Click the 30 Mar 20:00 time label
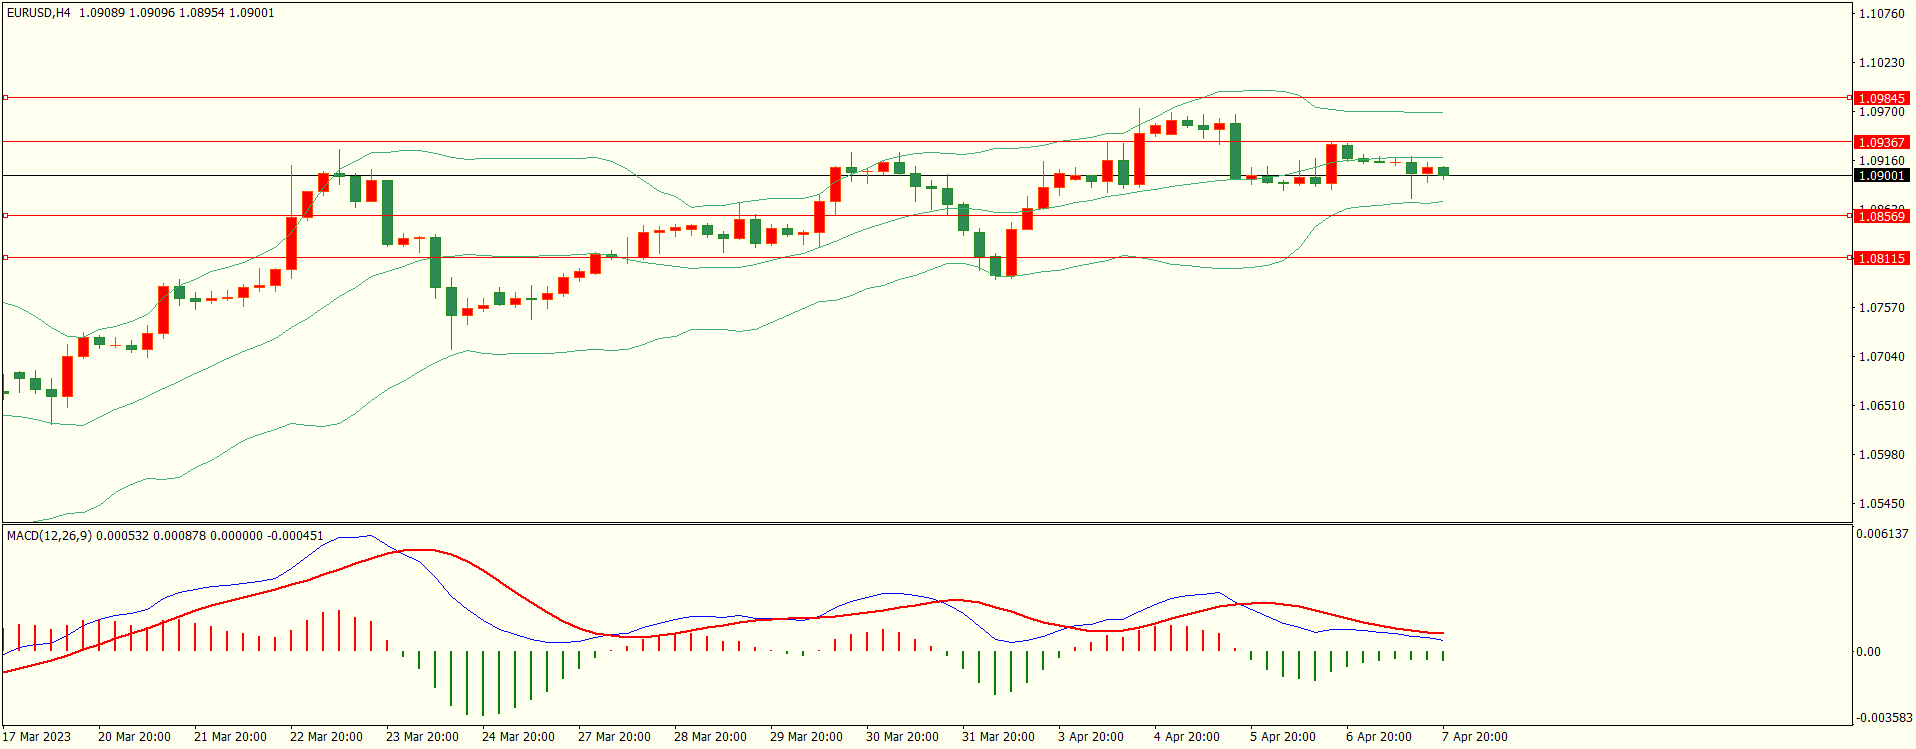Image resolution: width=1916 pixels, height=749 pixels. (903, 737)
